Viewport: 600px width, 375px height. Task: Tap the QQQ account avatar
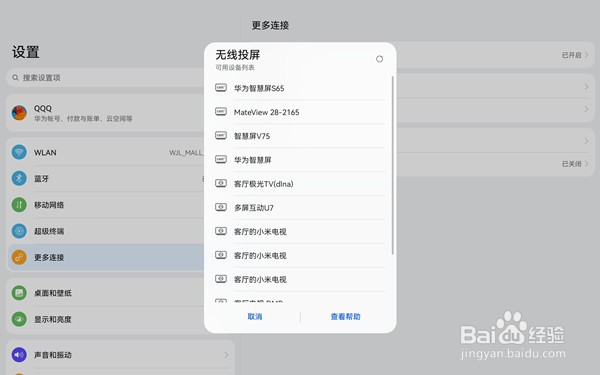pyautogui.click(x=19, y=113)
